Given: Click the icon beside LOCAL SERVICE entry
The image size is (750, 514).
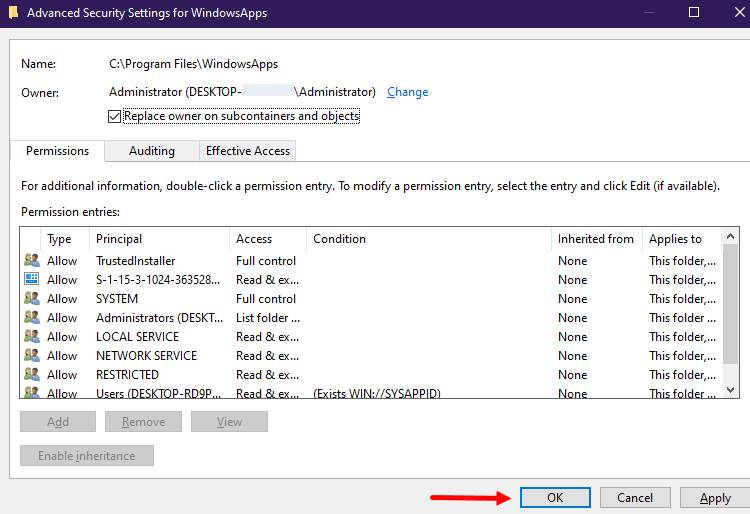Looking at the screenshot, I should pos(31,337).
